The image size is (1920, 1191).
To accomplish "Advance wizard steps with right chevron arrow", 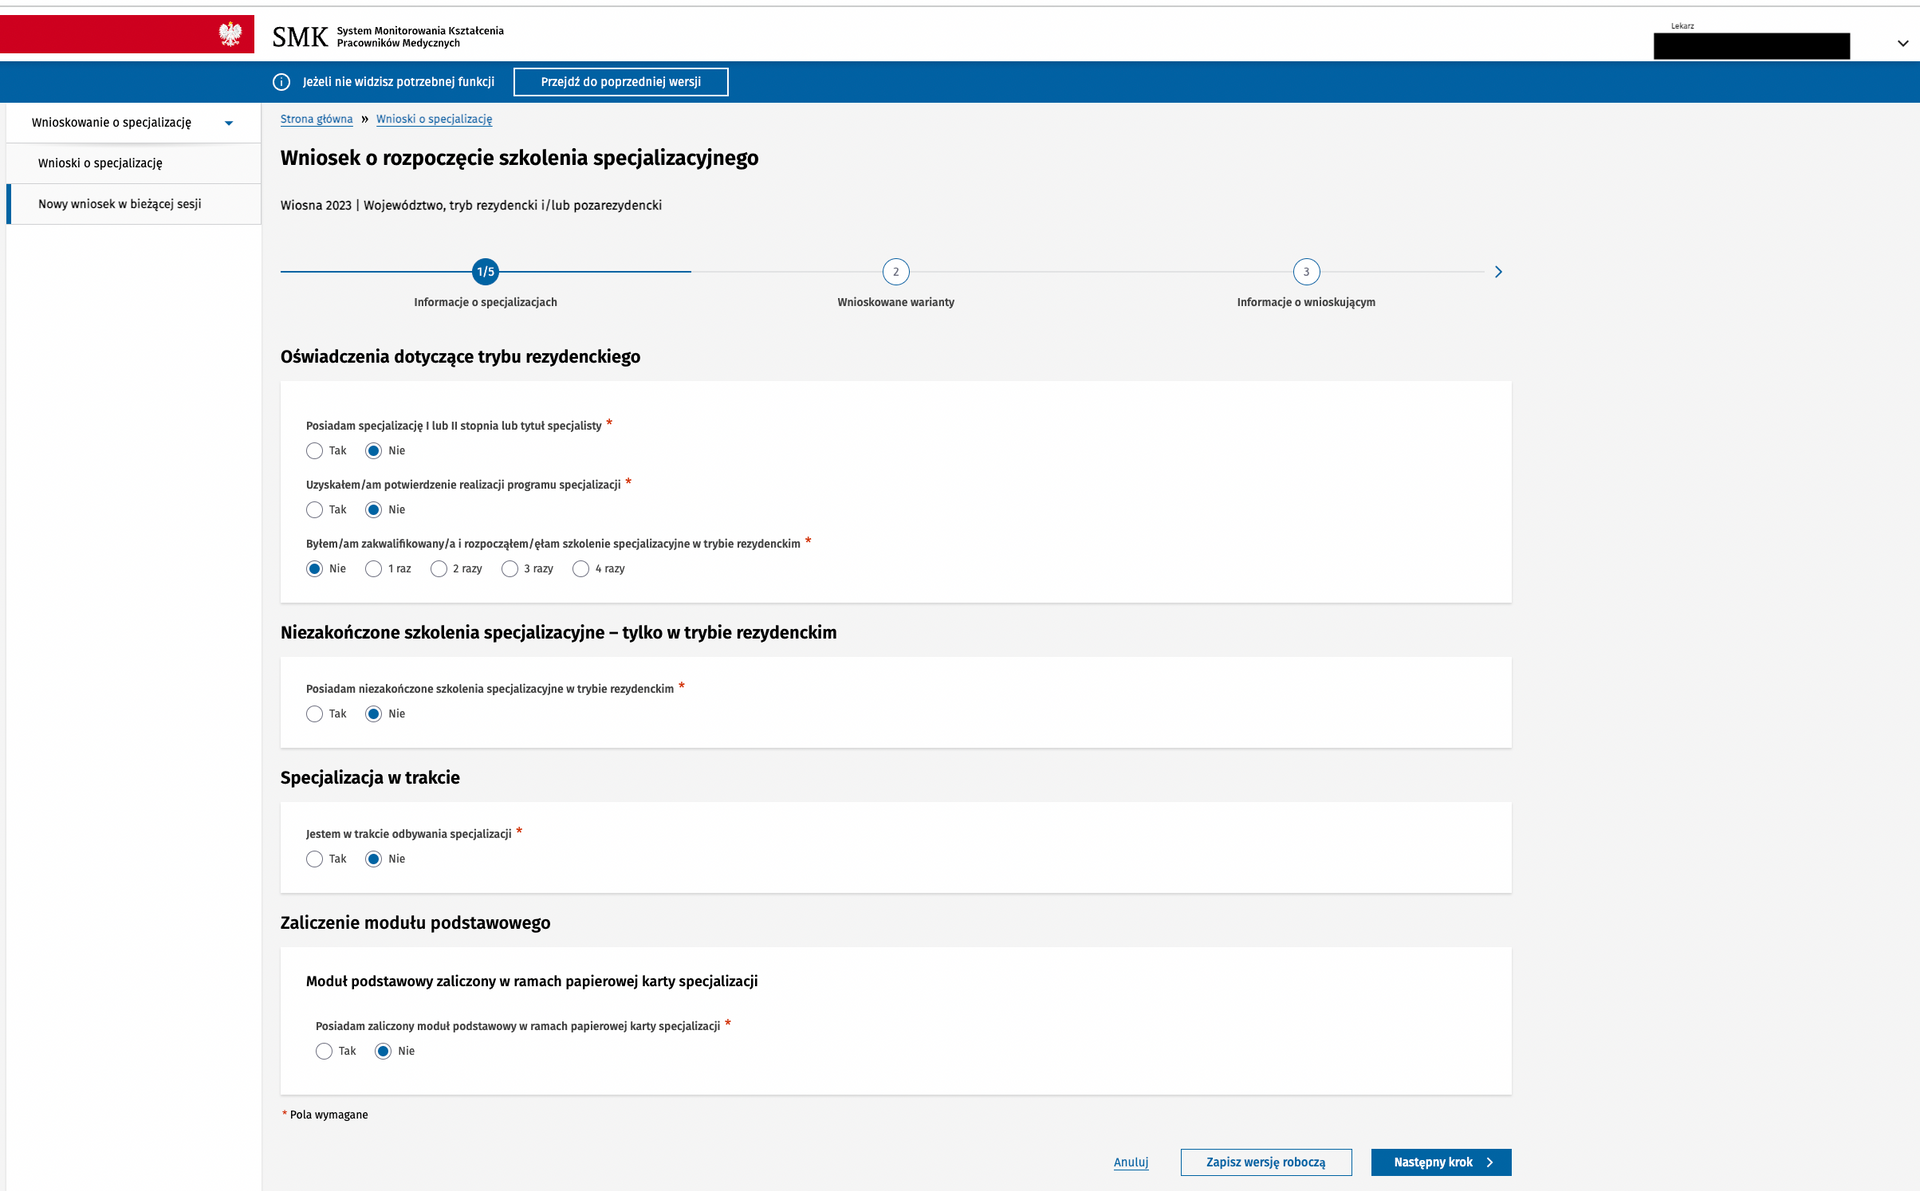I will point(1498,272).
